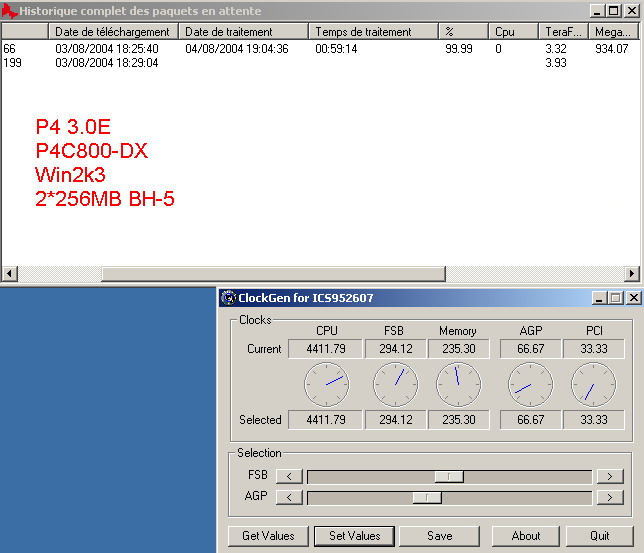Click the '3.93' TeraF value cell
Screen dimensions: 644x553
point(556,63)
